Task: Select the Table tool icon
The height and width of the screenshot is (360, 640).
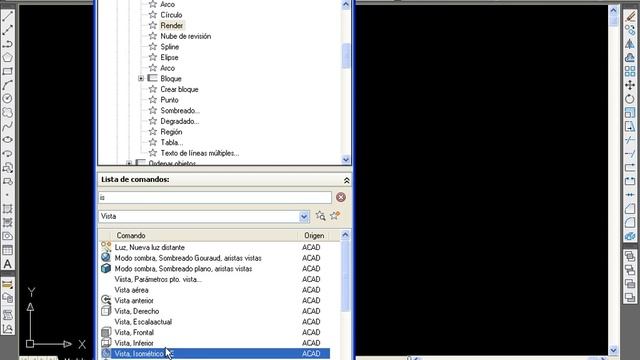Action: pyautogui.click(x=7, y=250)
